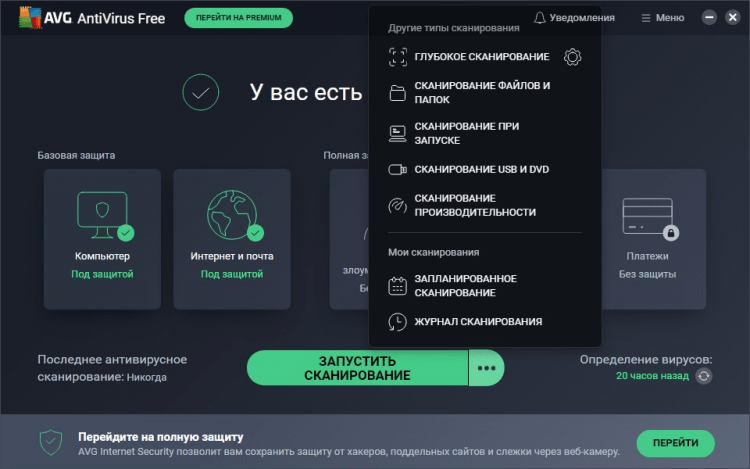750x469 pixels.
Task: Open deep scan settings gear icon
Action: click(x=572, y=57)
